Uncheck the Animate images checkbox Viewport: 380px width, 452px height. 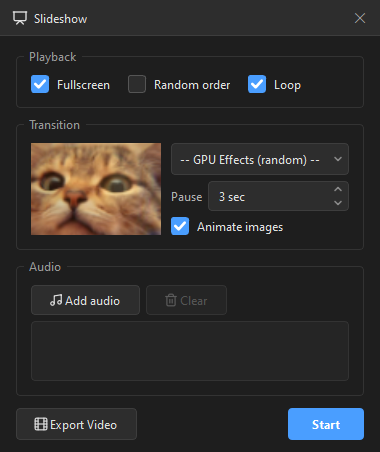click(180, 226)
